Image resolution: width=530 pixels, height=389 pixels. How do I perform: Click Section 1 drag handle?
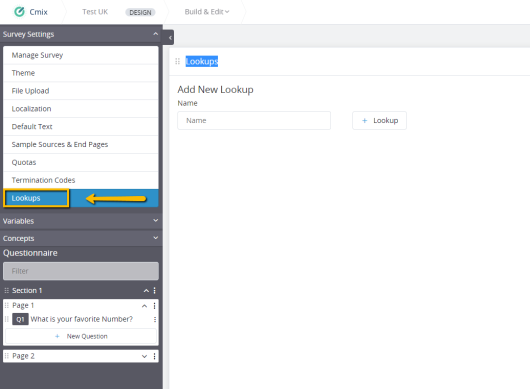point(6,291)
